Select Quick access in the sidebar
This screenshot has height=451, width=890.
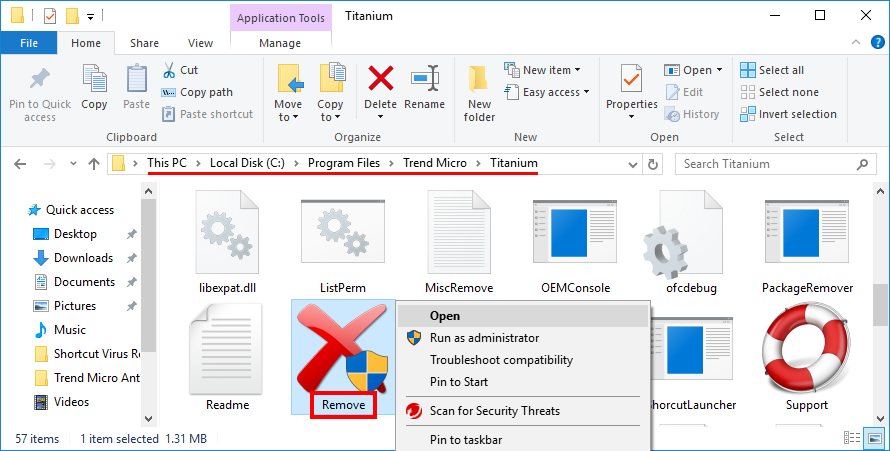(71, 210)
